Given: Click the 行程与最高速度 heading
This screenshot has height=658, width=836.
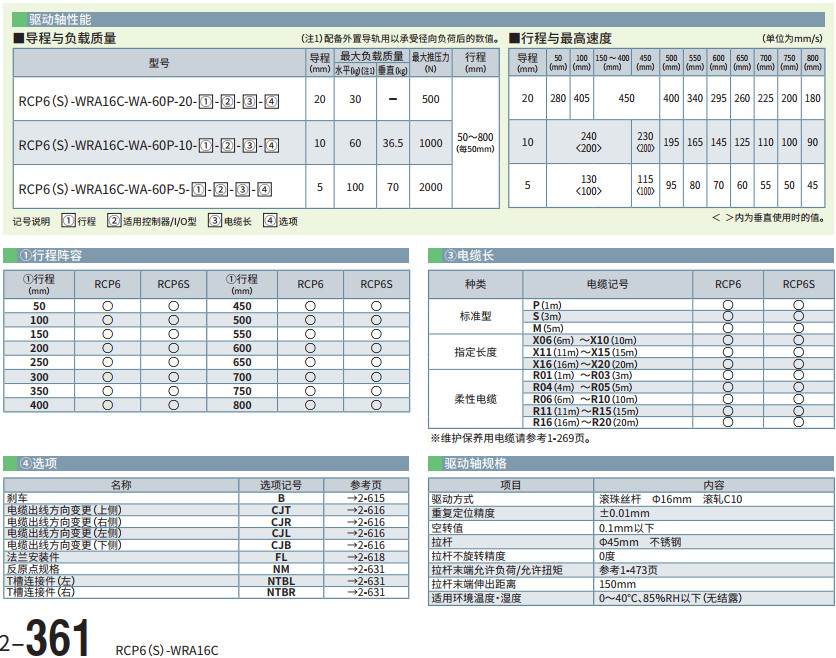Looking at the screenshot, I should 560,38.
